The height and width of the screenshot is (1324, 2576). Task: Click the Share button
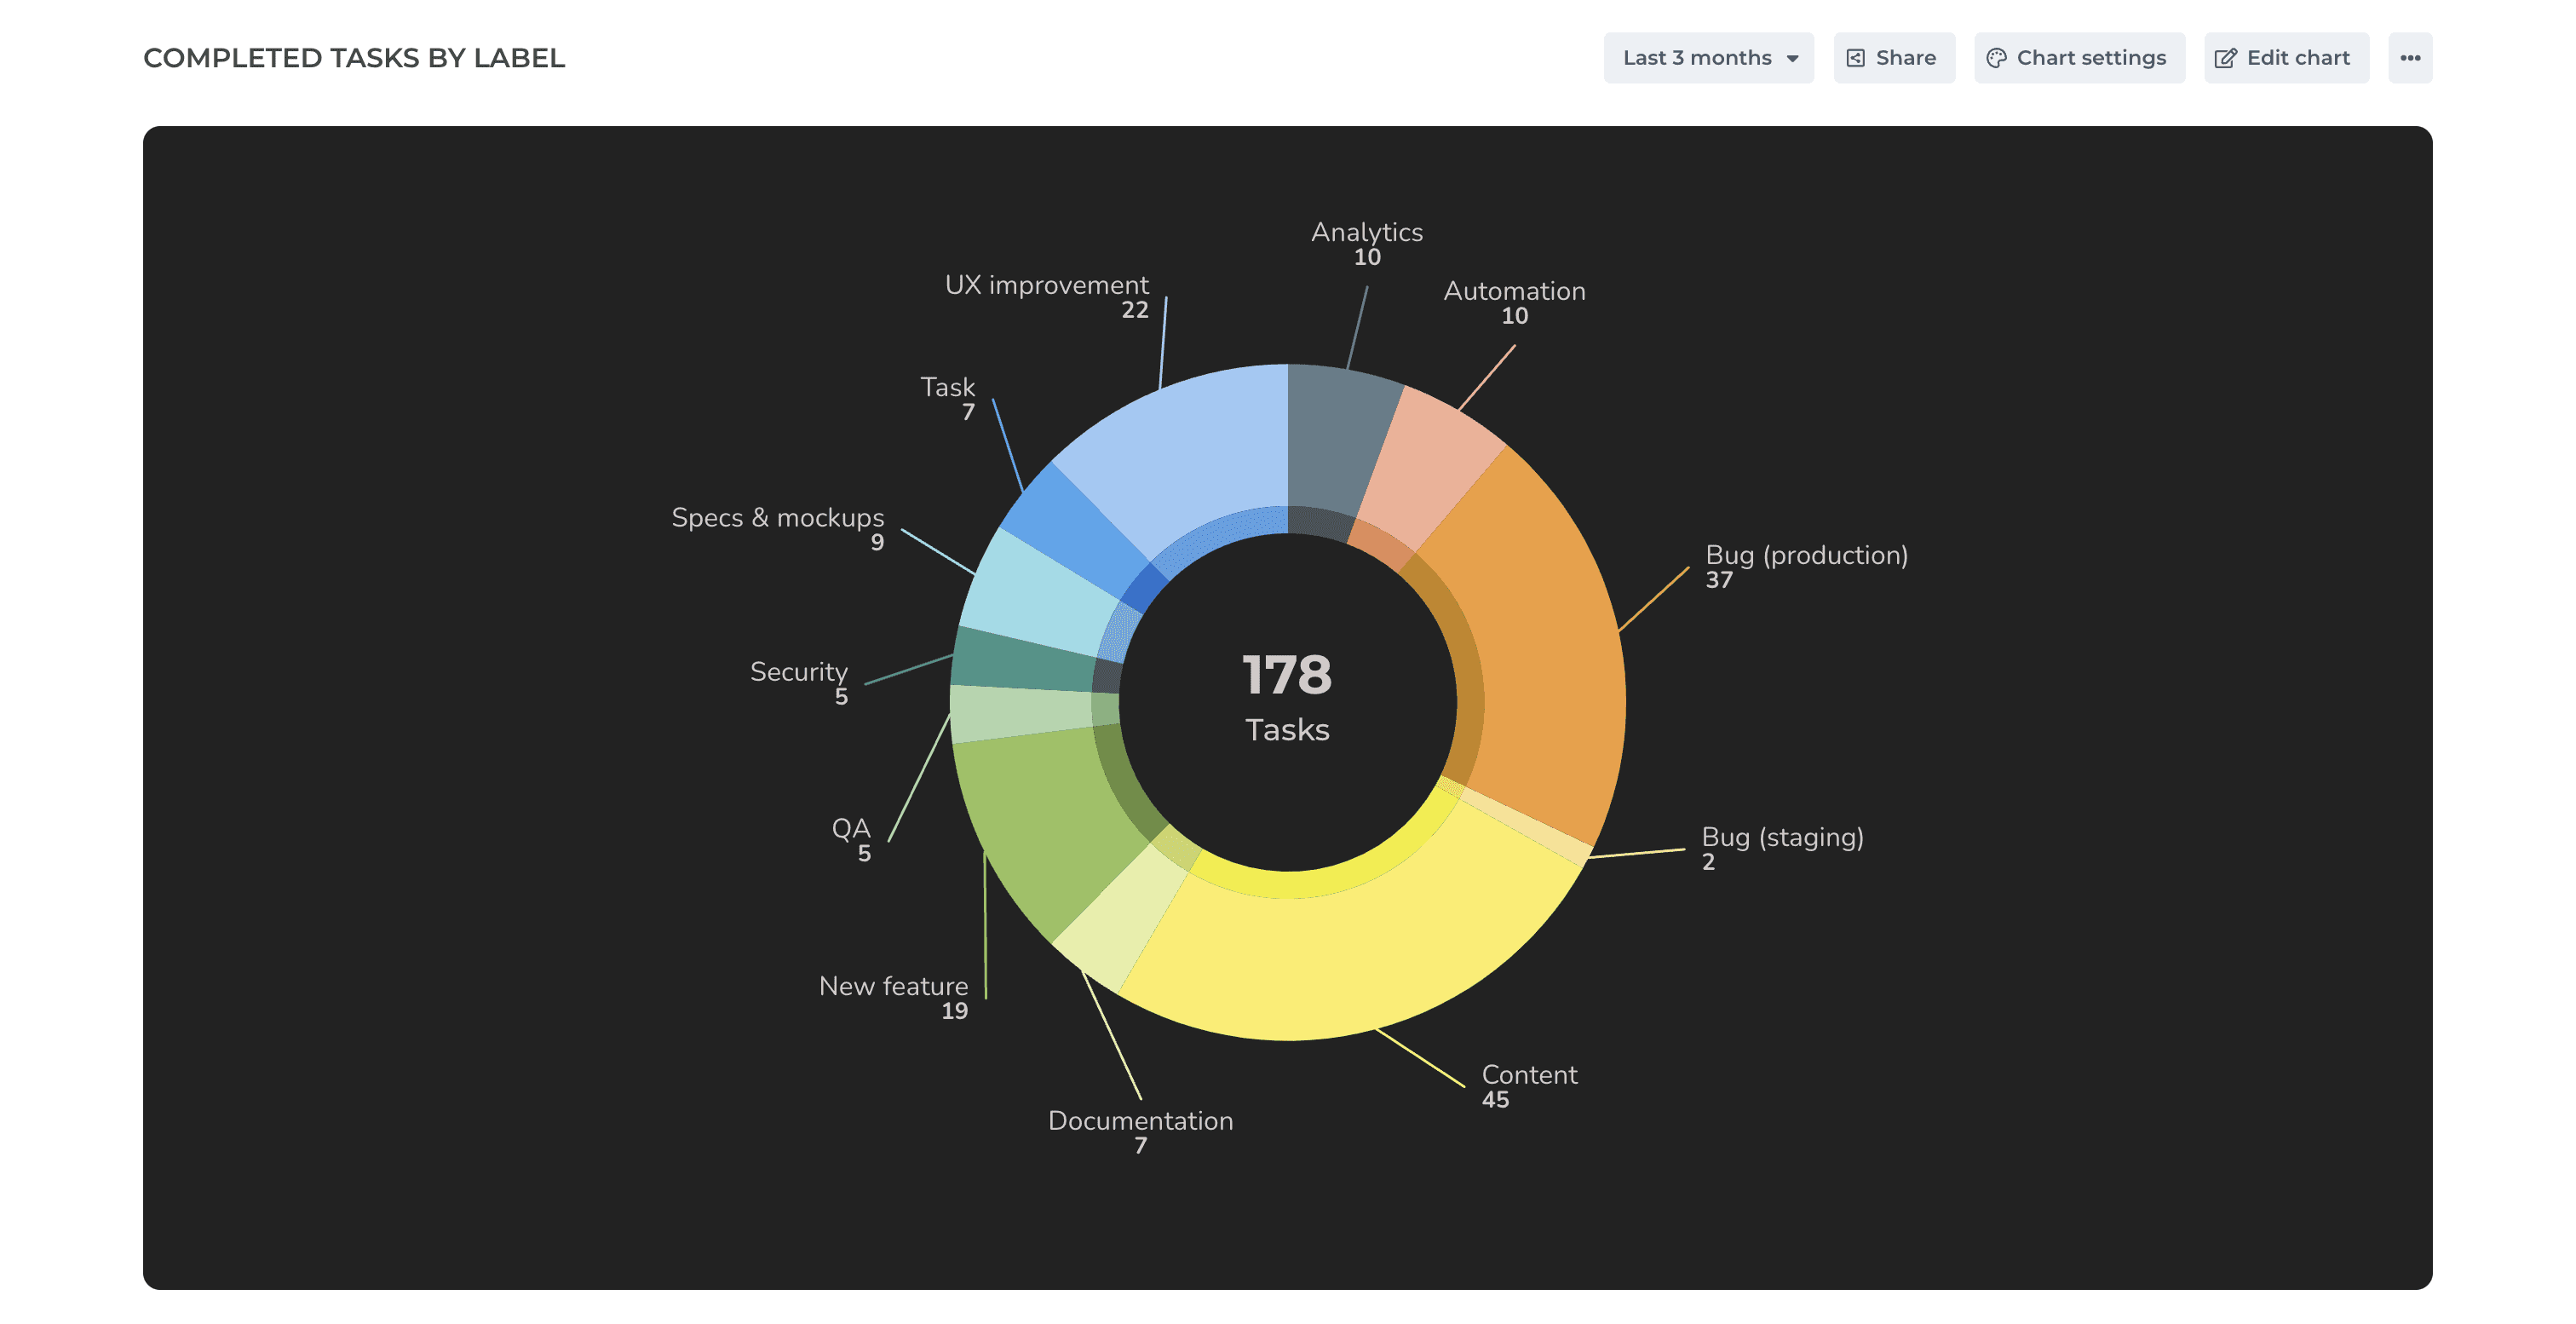(1894, 58)
